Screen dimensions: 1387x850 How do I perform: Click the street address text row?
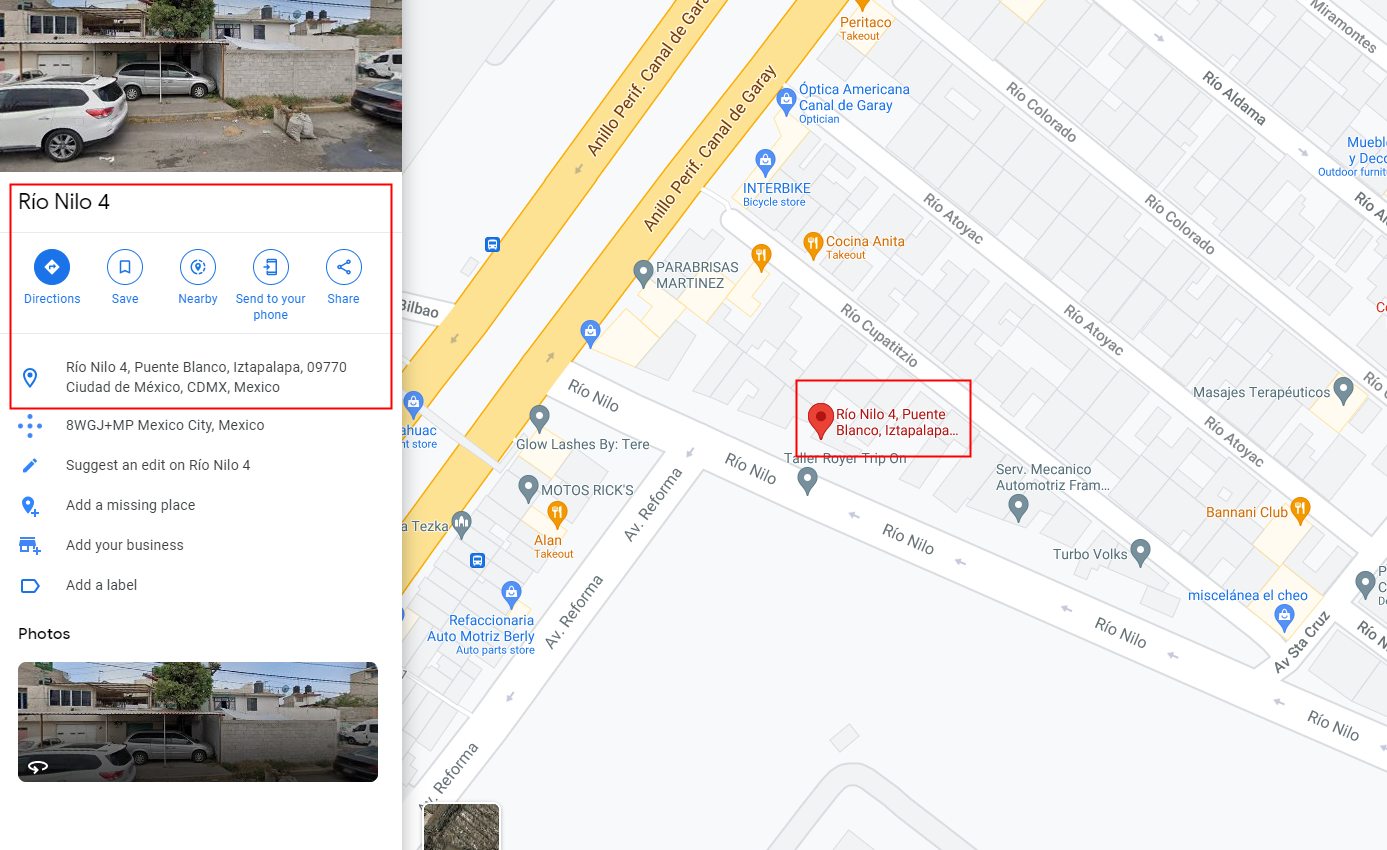click(200, 377)
